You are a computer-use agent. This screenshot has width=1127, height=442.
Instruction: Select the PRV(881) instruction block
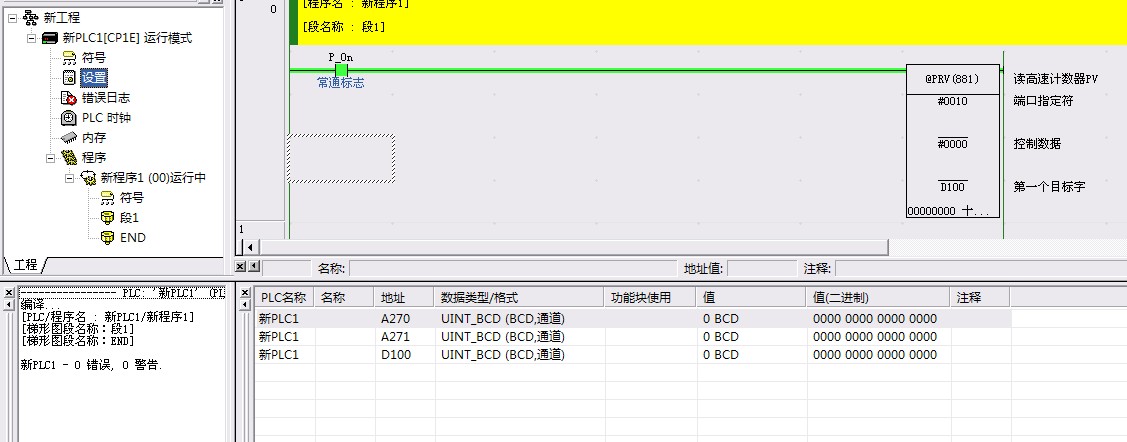coord(951,78)
